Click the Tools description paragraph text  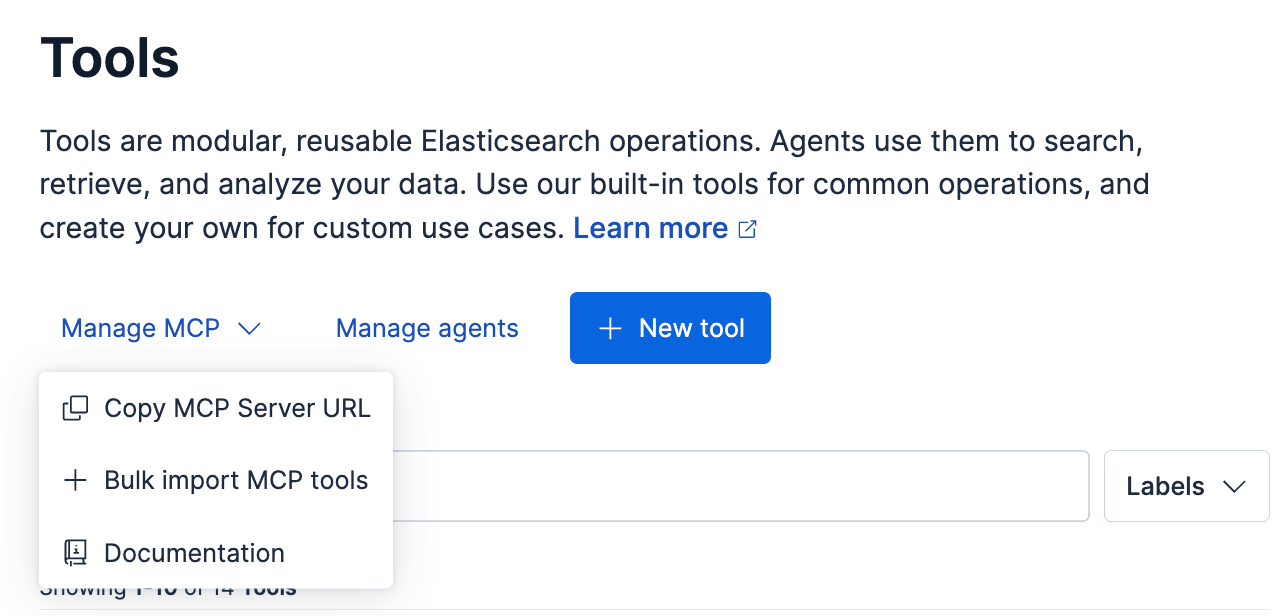coord(595,184)
